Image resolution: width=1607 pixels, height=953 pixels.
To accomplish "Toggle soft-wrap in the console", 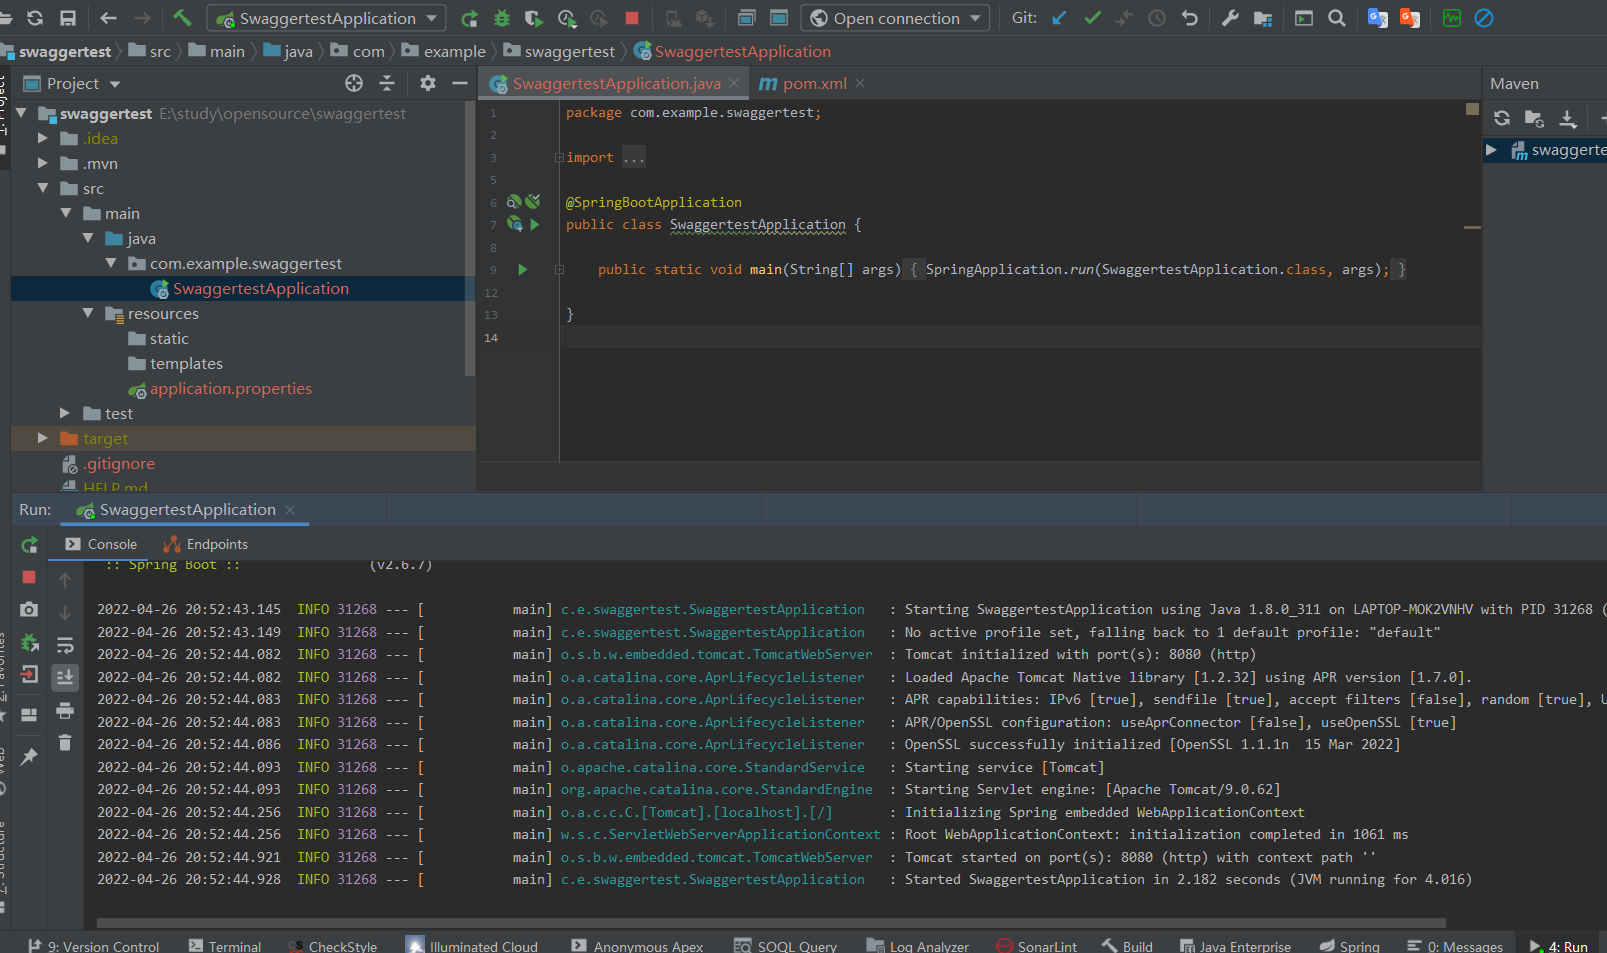I will [x=65, y=645].
